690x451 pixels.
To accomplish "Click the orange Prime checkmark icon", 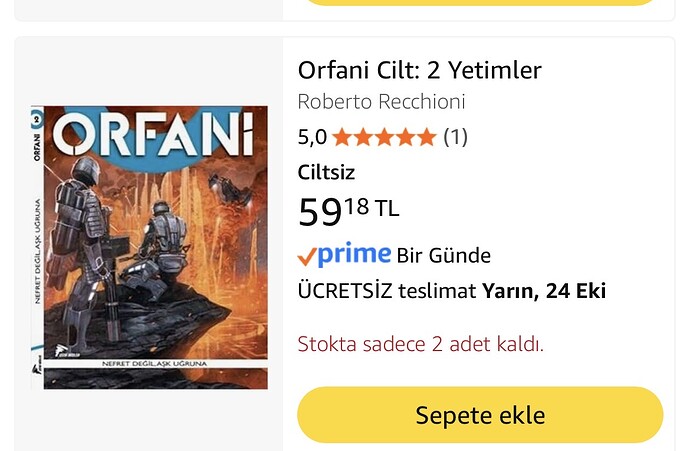I will (x=307, y=256).
